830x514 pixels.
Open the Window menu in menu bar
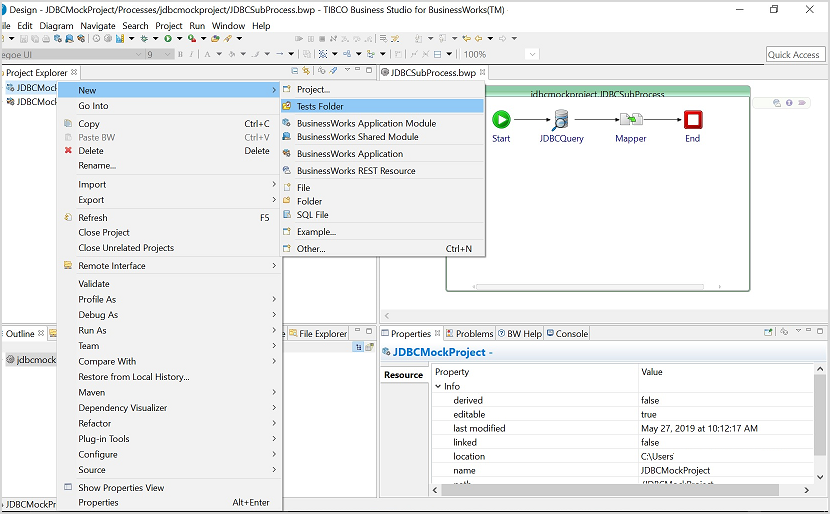coord(228,26)
